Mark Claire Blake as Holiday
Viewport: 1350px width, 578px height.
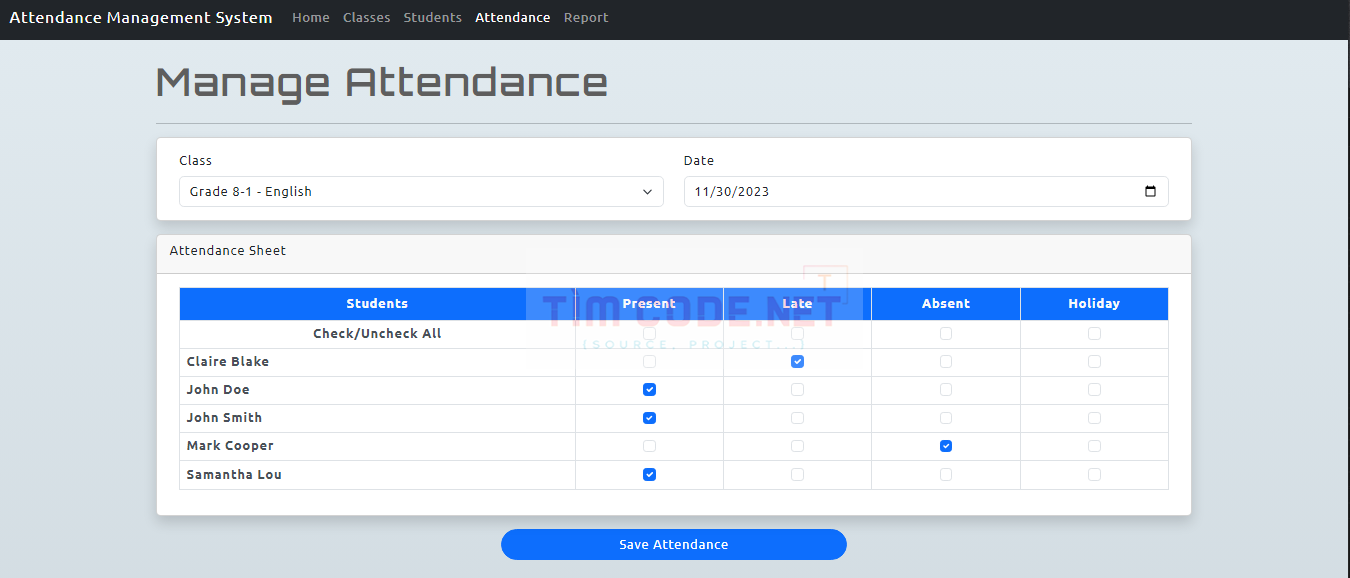pyautogui.click(x=1094, y=362)
